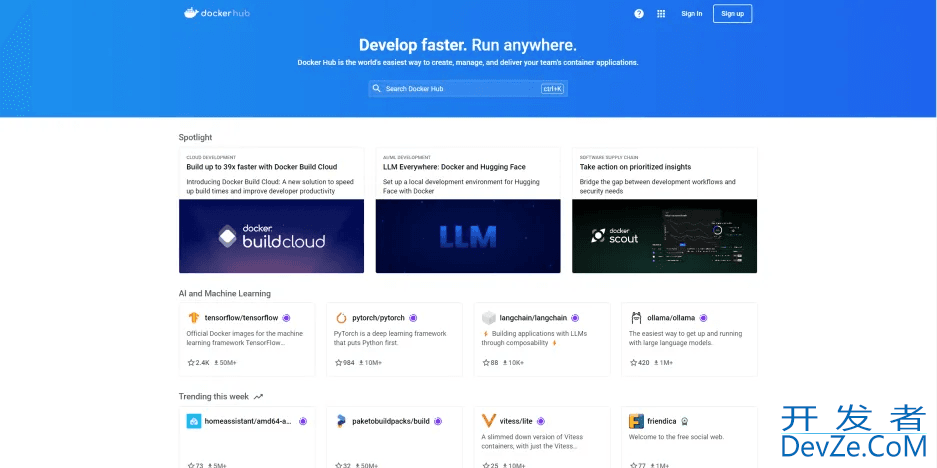The height and width of the screenshot is (468, 937).
Task: Click verified badge next to langchain/langchain
Action: pos(575,318)
